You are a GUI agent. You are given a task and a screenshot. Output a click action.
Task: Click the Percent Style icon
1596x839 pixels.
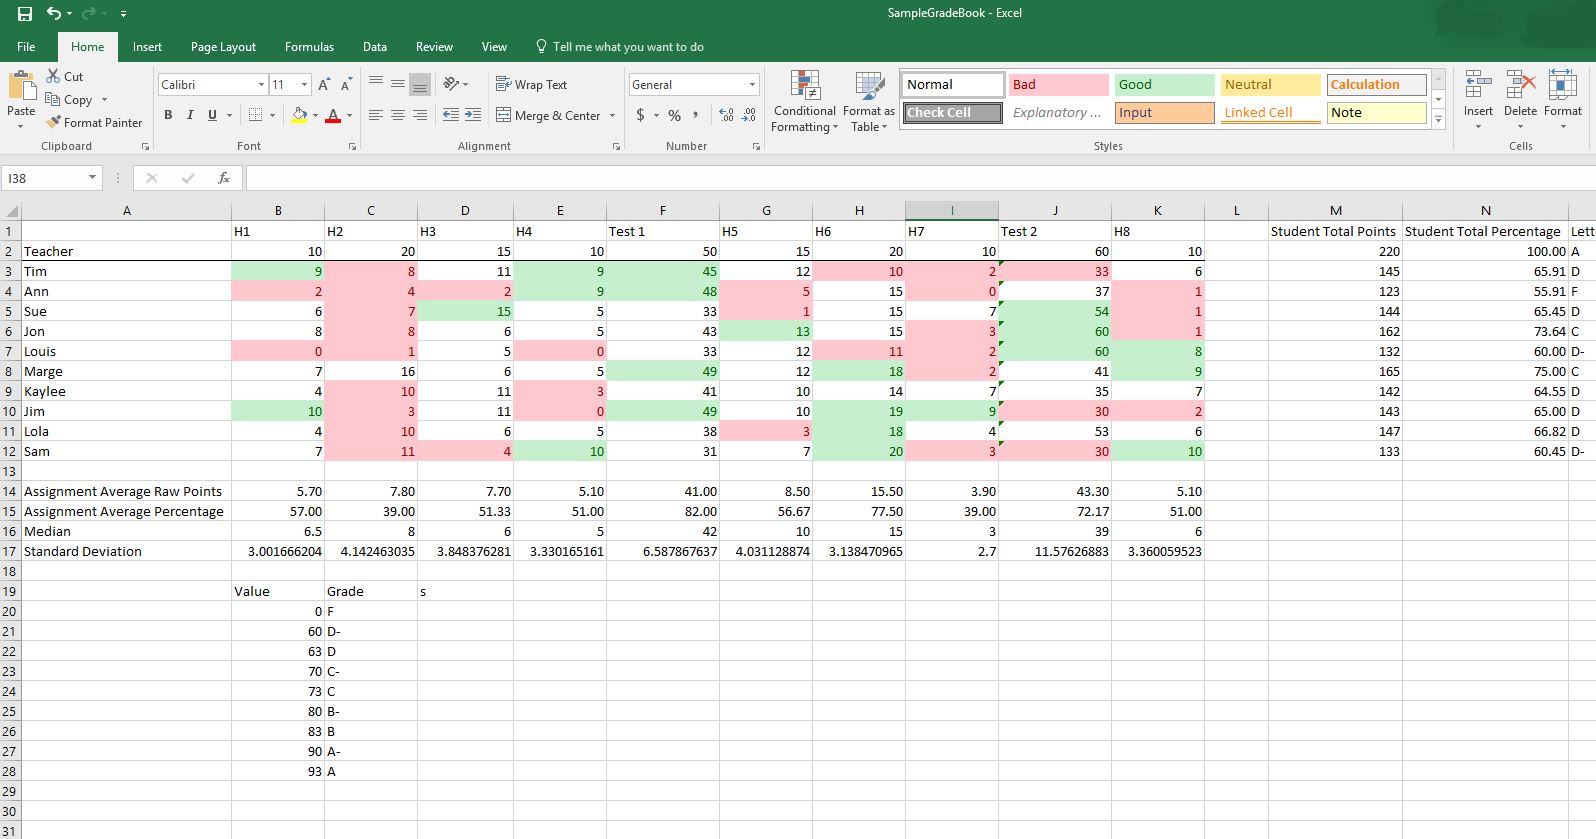tap(674, 116)
